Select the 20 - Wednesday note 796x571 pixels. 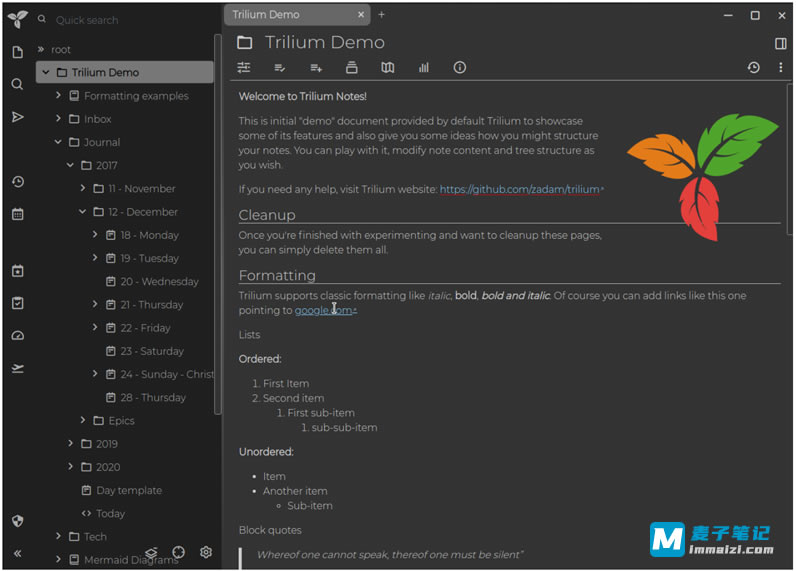[159, 281]
